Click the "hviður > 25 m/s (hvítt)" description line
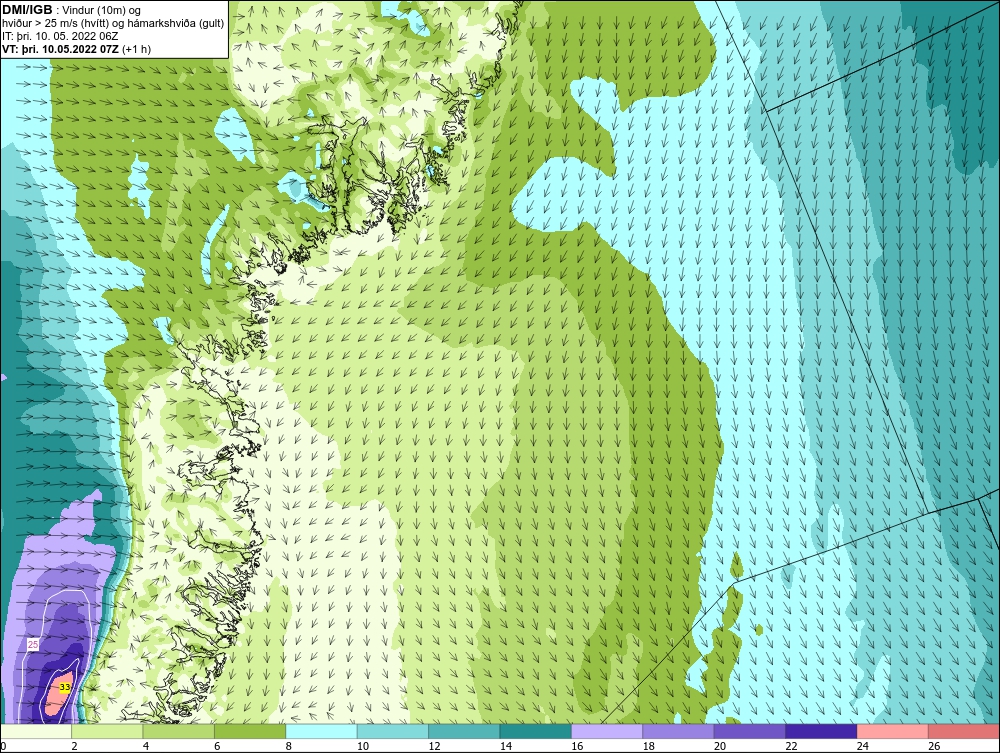 click(x=113, y=24)
